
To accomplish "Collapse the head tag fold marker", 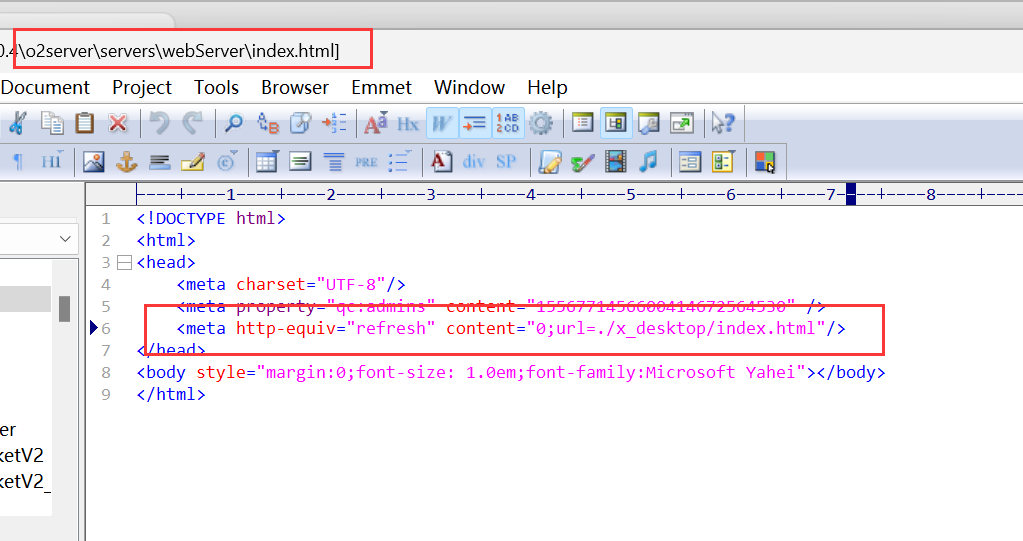I will point(124,263).
